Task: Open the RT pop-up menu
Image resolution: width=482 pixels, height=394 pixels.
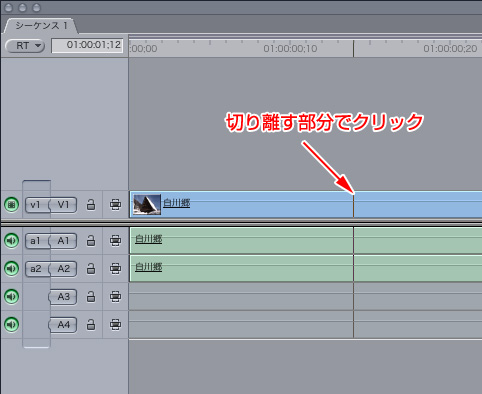Action: (x=25, y=46)
